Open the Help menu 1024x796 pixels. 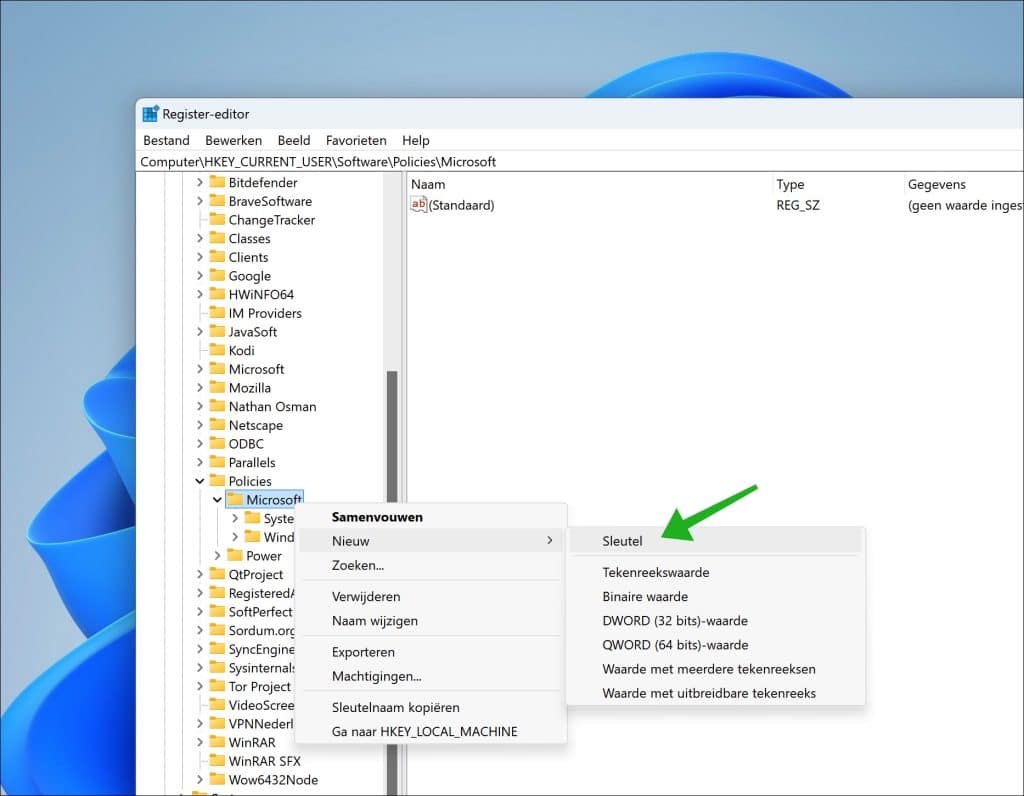(415, 140)
